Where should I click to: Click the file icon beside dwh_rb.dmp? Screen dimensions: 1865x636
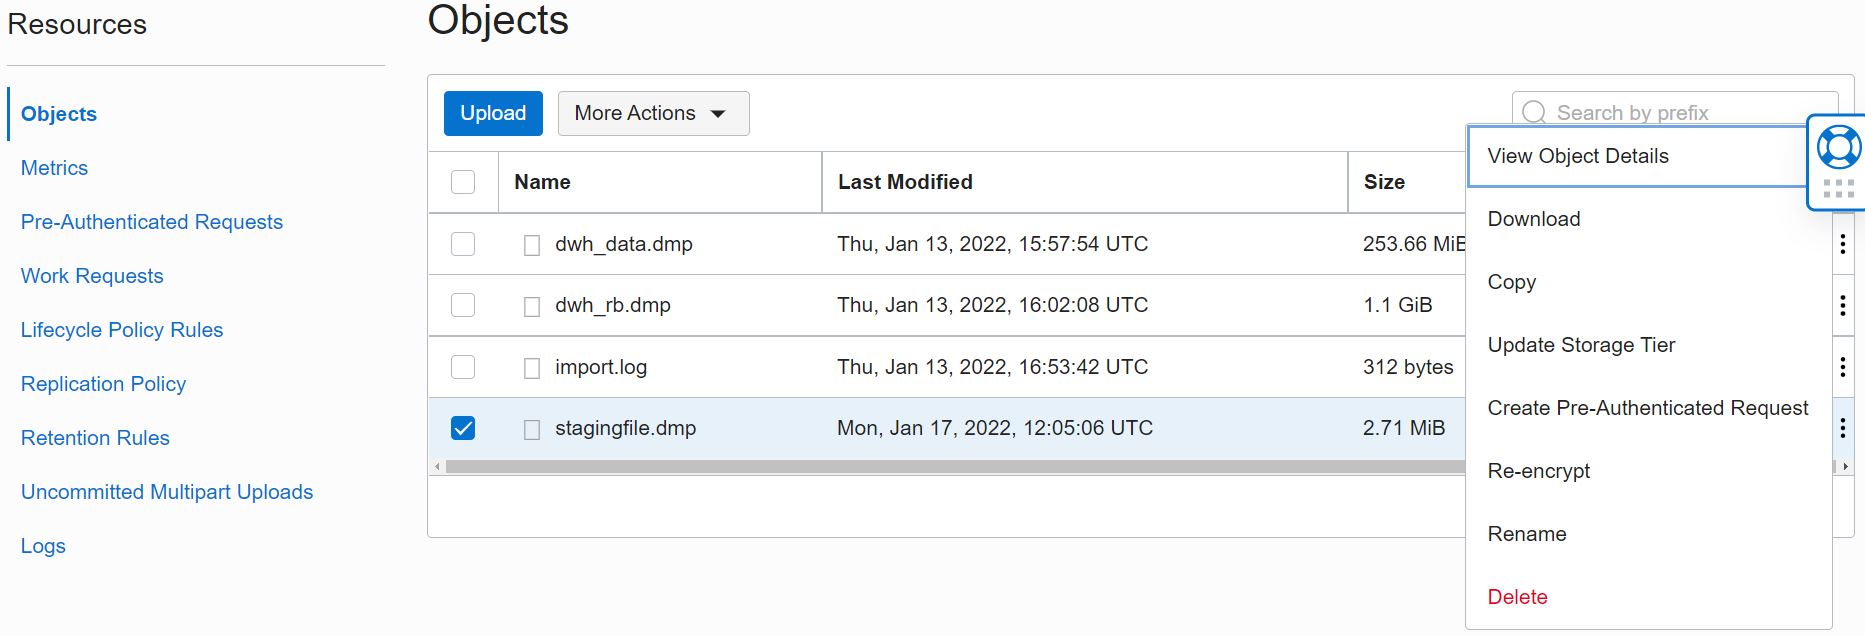(532, 306)
